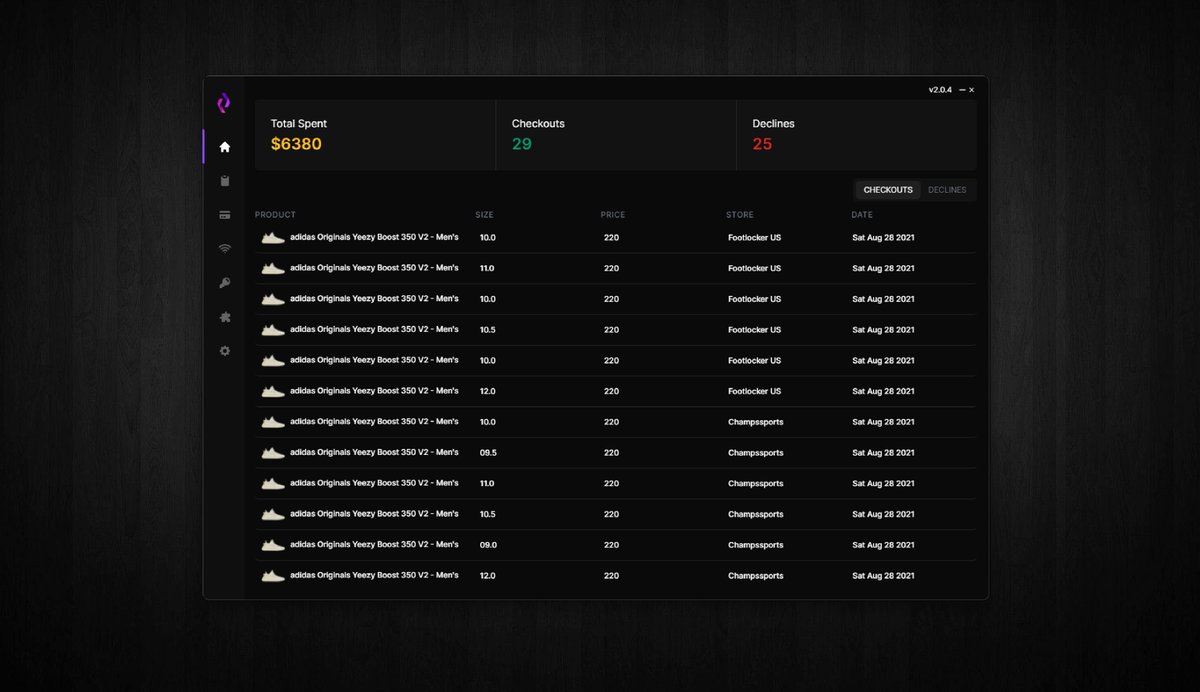
Task: Click product name in Footlocker US size 11.0 row
Action: click(374, 268)
